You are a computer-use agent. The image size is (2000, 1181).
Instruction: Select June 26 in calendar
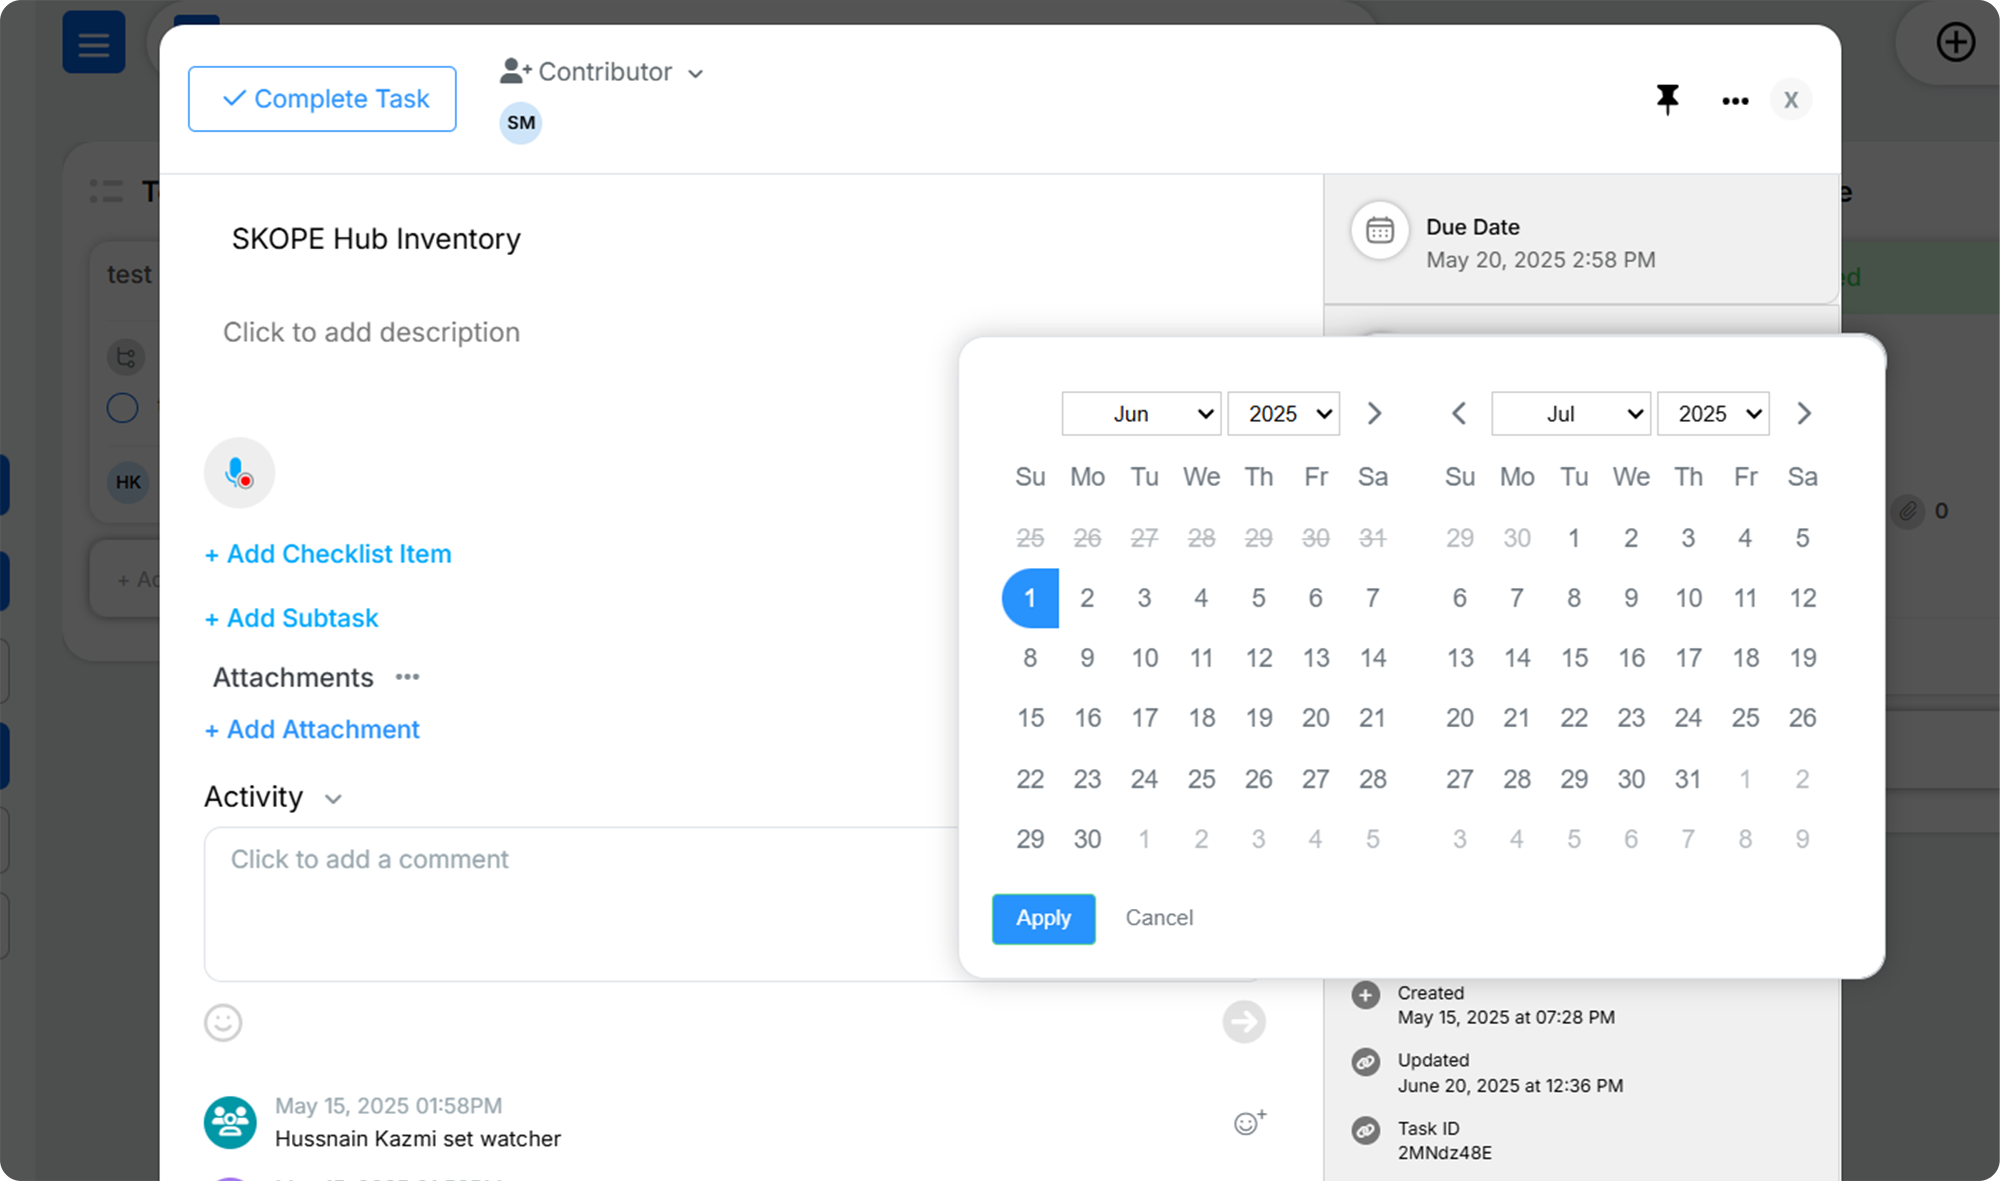coord(1258,779)
